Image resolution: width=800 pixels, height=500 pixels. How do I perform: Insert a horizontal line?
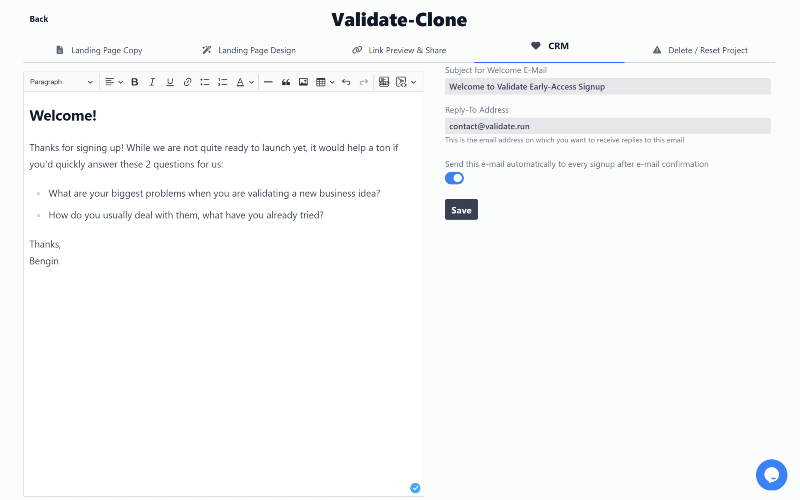(268, 82)
